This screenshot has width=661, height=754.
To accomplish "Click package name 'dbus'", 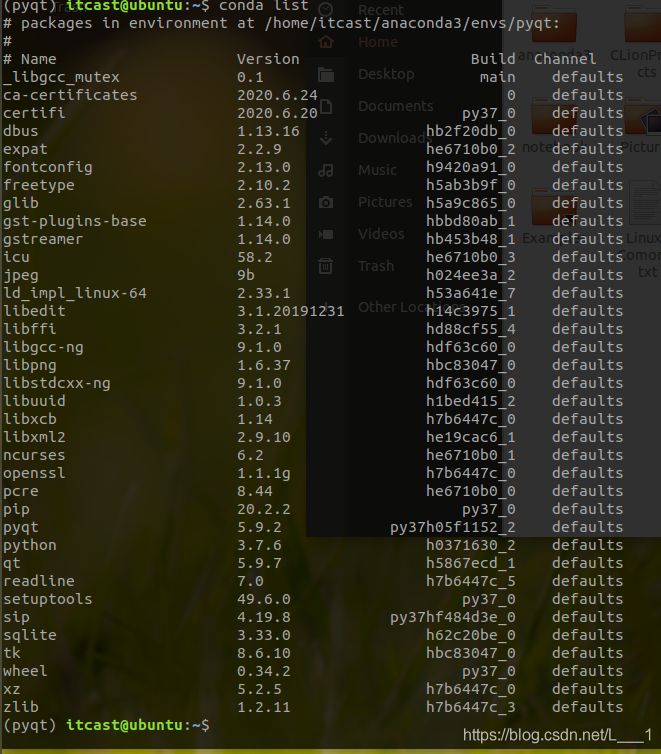I will [x=21, y=131].
